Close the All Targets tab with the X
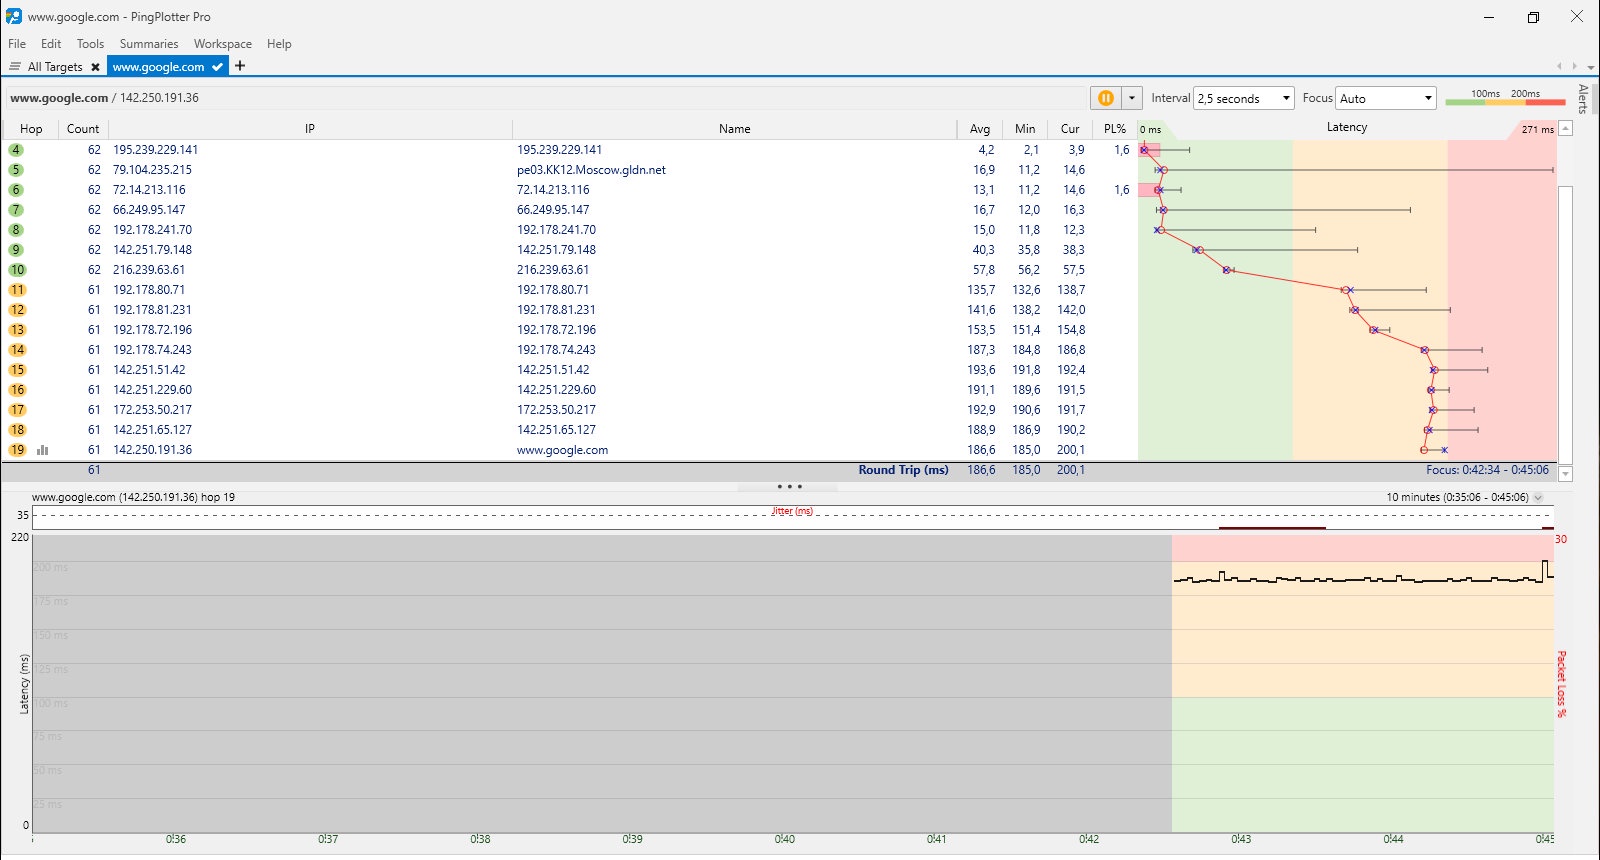 [95, 67]
